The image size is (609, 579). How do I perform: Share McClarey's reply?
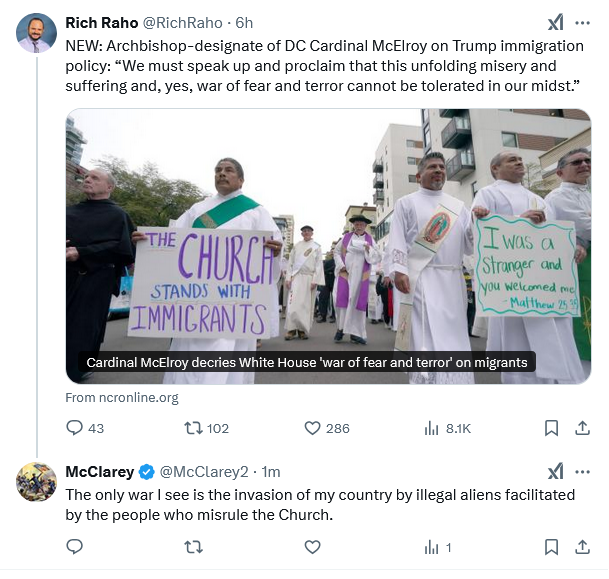click(x=582, y=547)
